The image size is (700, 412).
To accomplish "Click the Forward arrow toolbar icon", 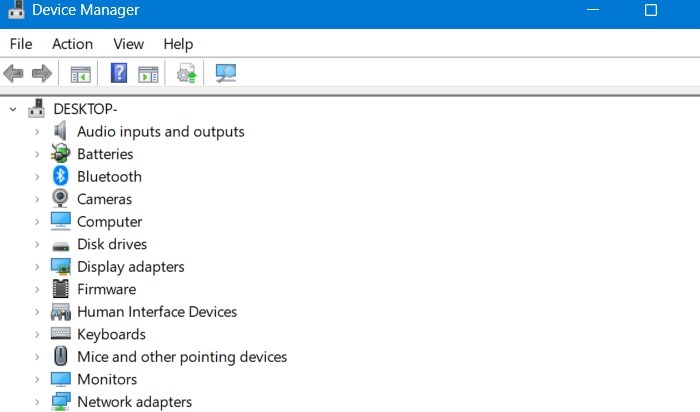I will point(42,73).
